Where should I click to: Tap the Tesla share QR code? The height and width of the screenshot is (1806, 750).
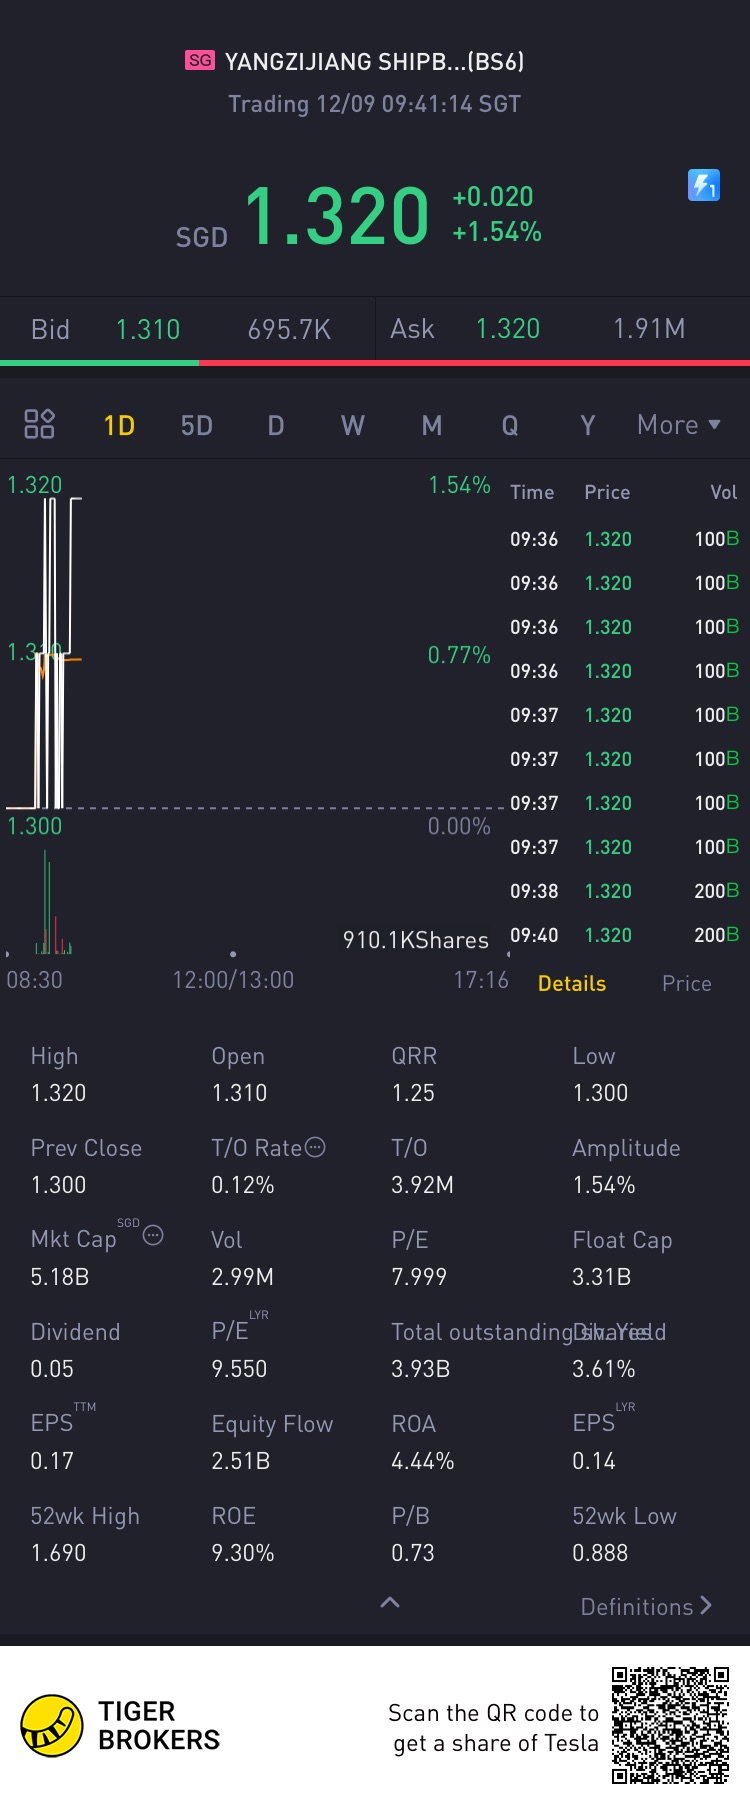tap(670, 1725)
